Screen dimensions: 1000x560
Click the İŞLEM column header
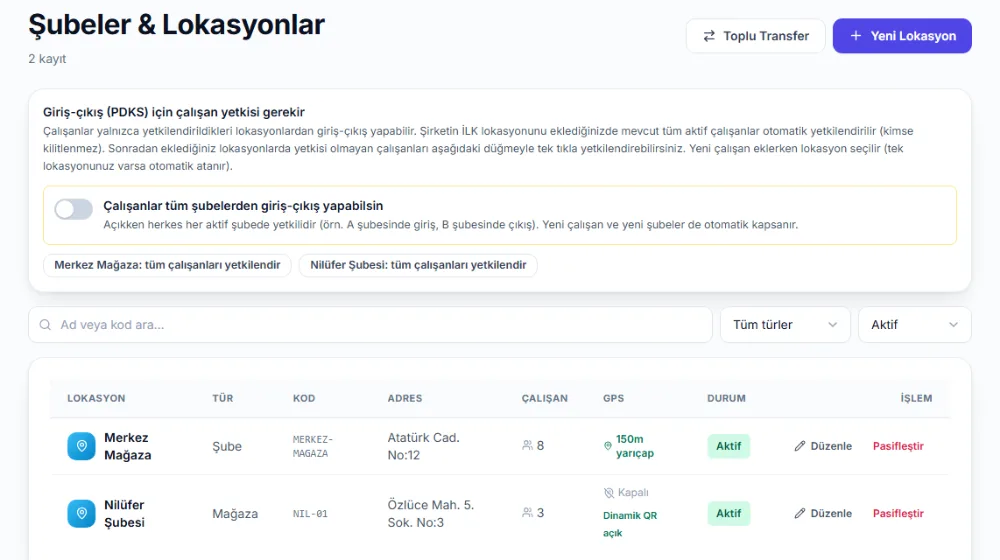pos(916,398)
